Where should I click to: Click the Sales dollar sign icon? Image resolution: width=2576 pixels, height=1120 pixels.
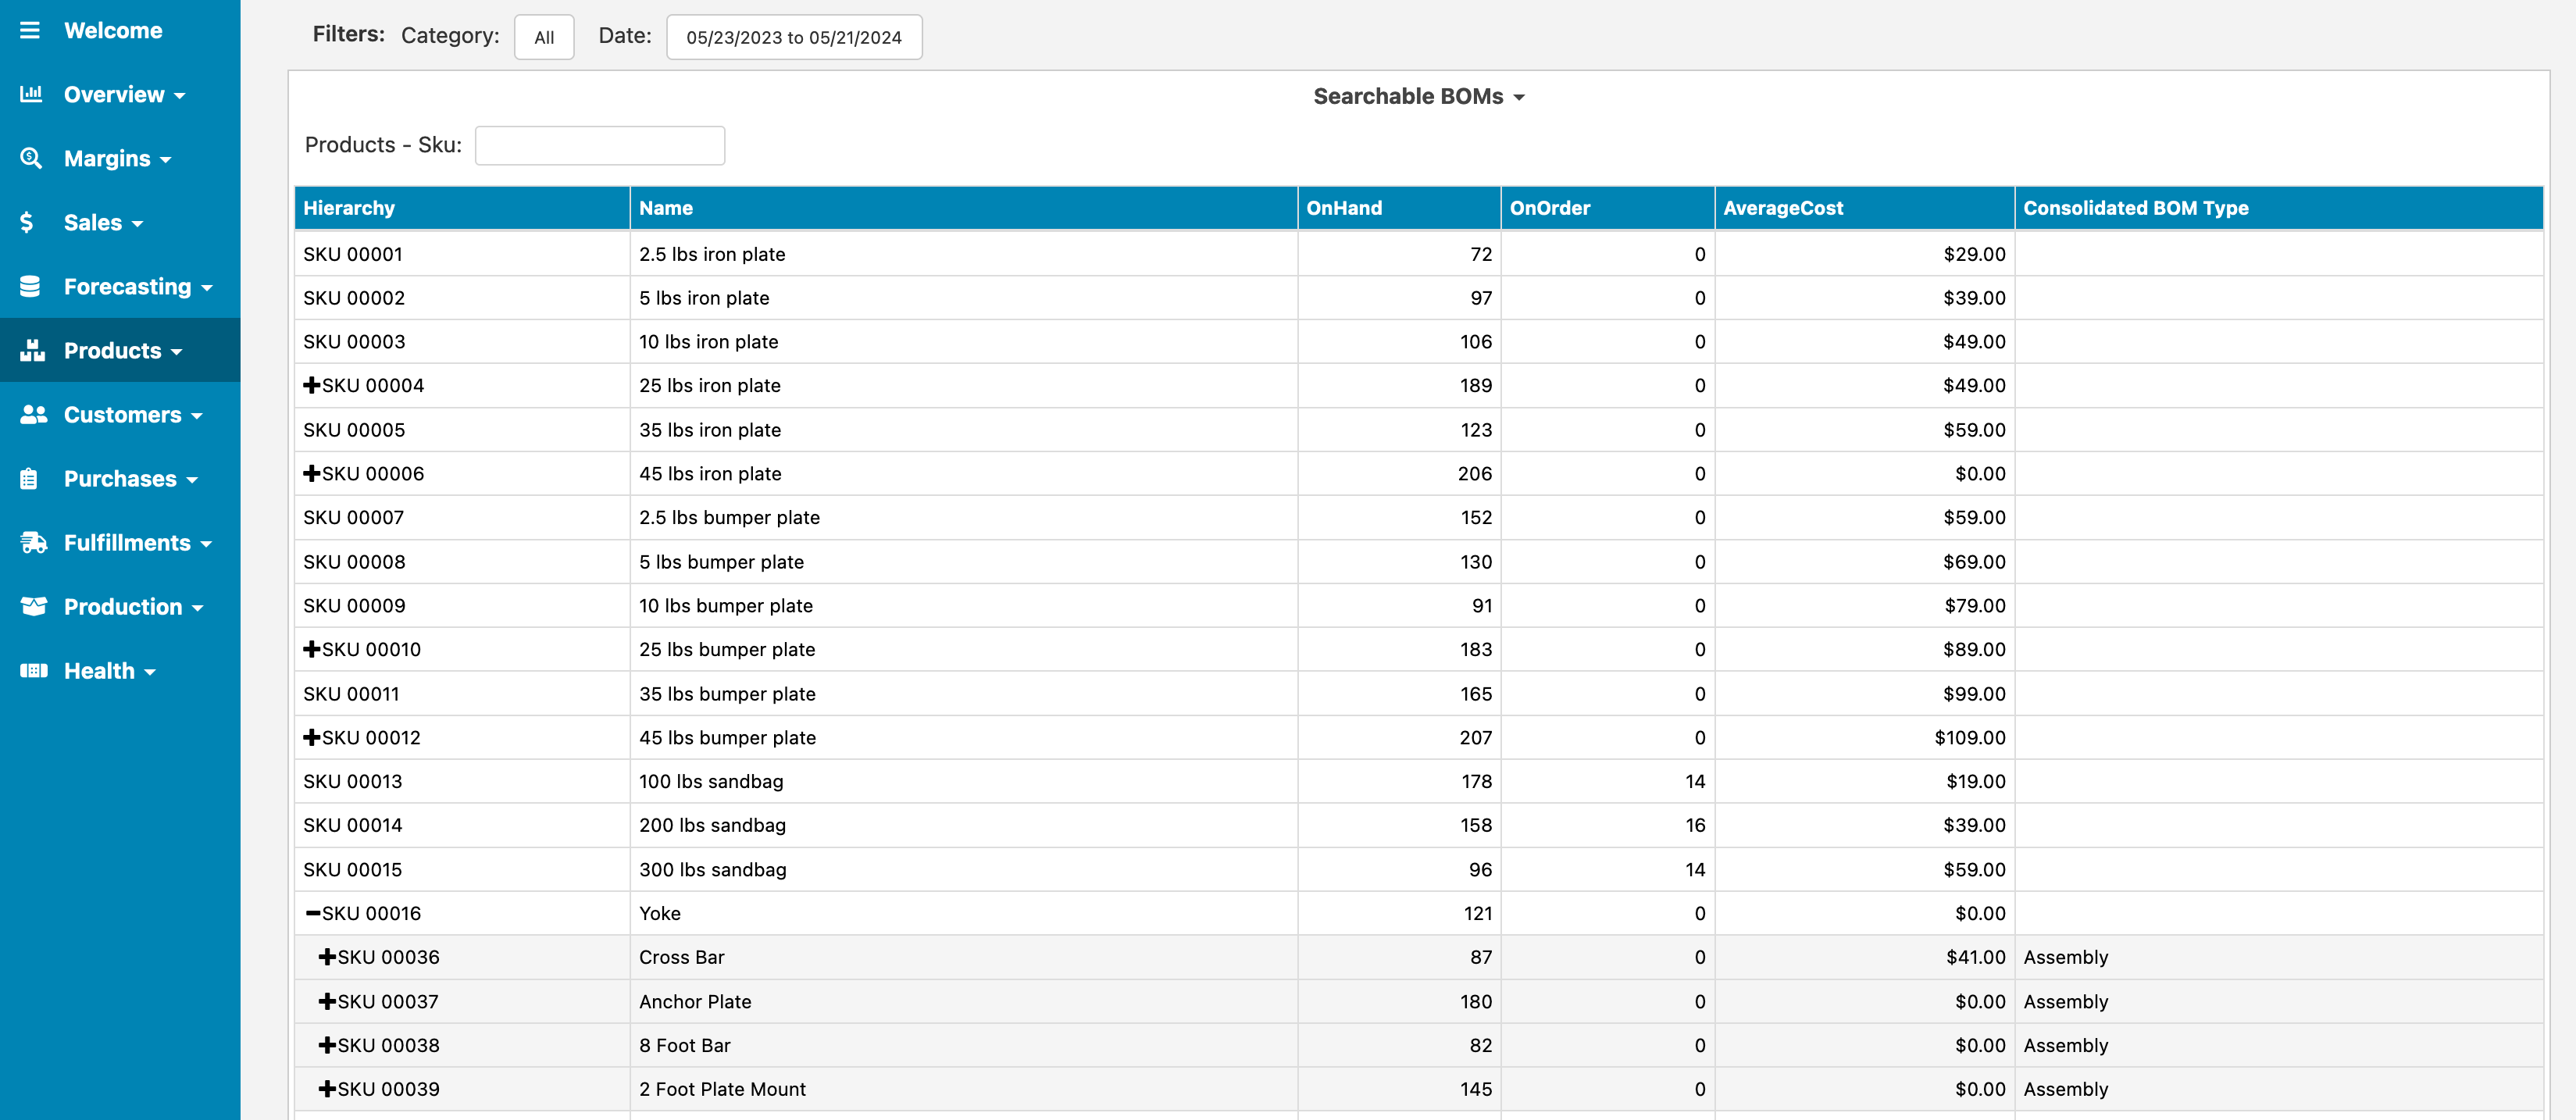(x=27, y=222)
